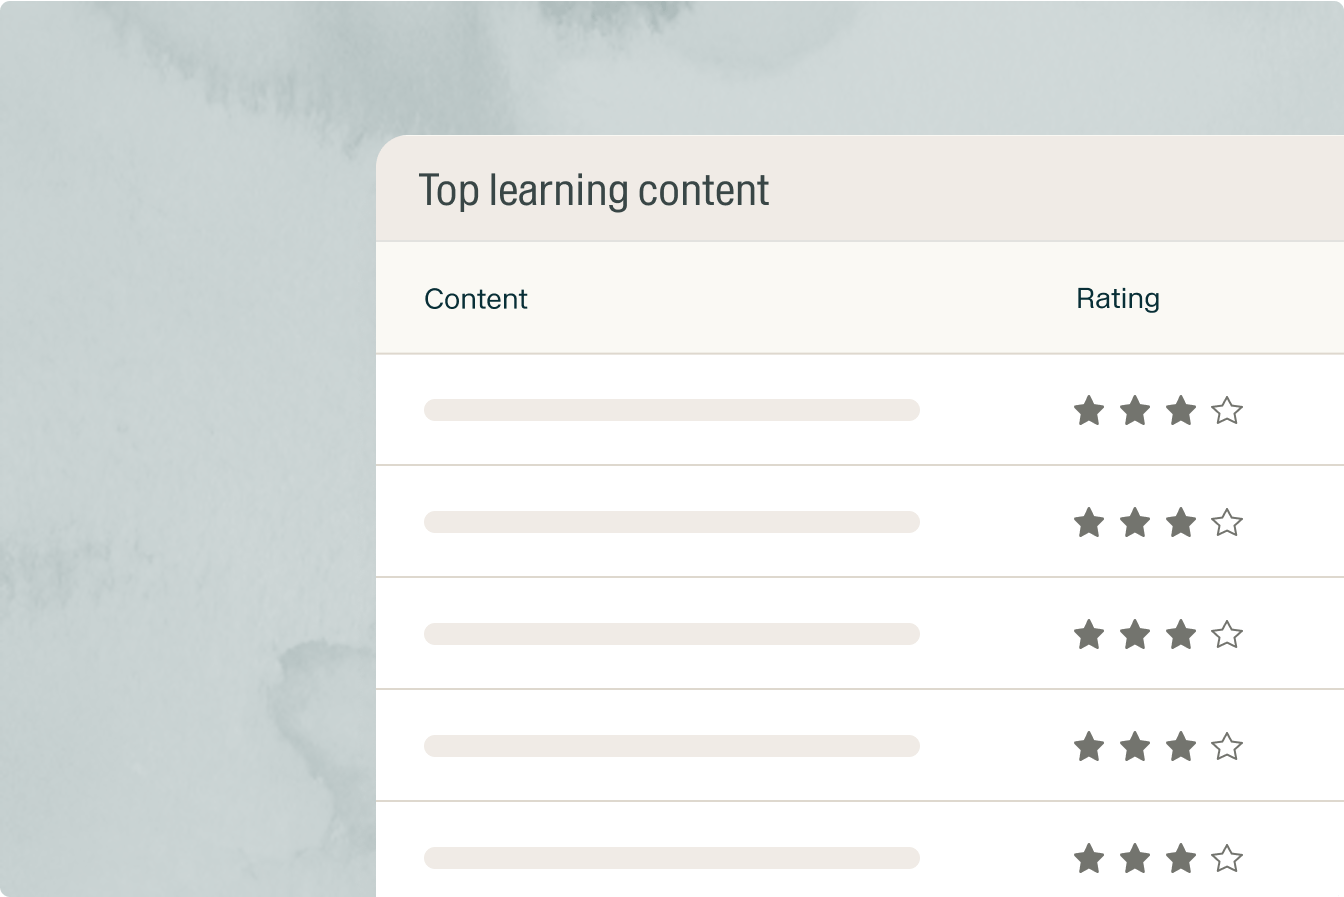
Task: Open the fourth content row placeholder
Action: tap(671, 746)
